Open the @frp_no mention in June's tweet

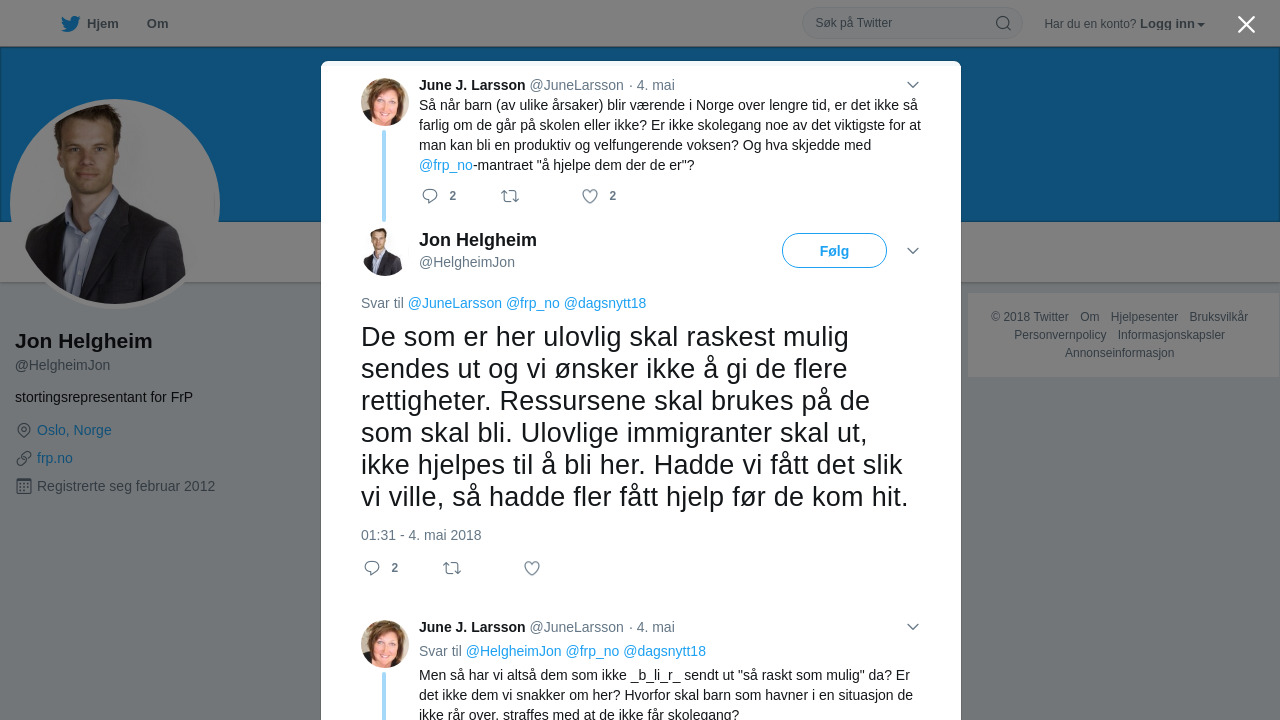click(446, 165)
